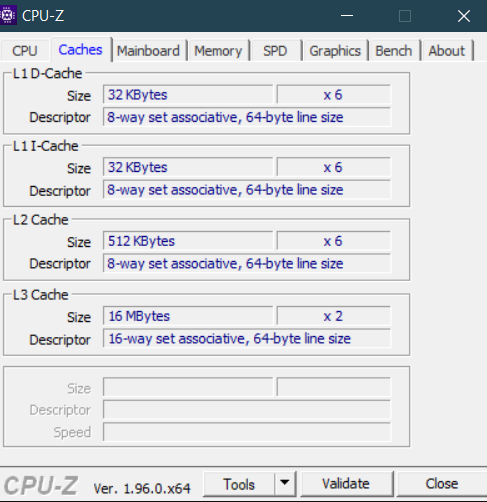Click the L2 Cache descriptor field
This screenshot has height=502, width=487.
click(x=247, y=263)
